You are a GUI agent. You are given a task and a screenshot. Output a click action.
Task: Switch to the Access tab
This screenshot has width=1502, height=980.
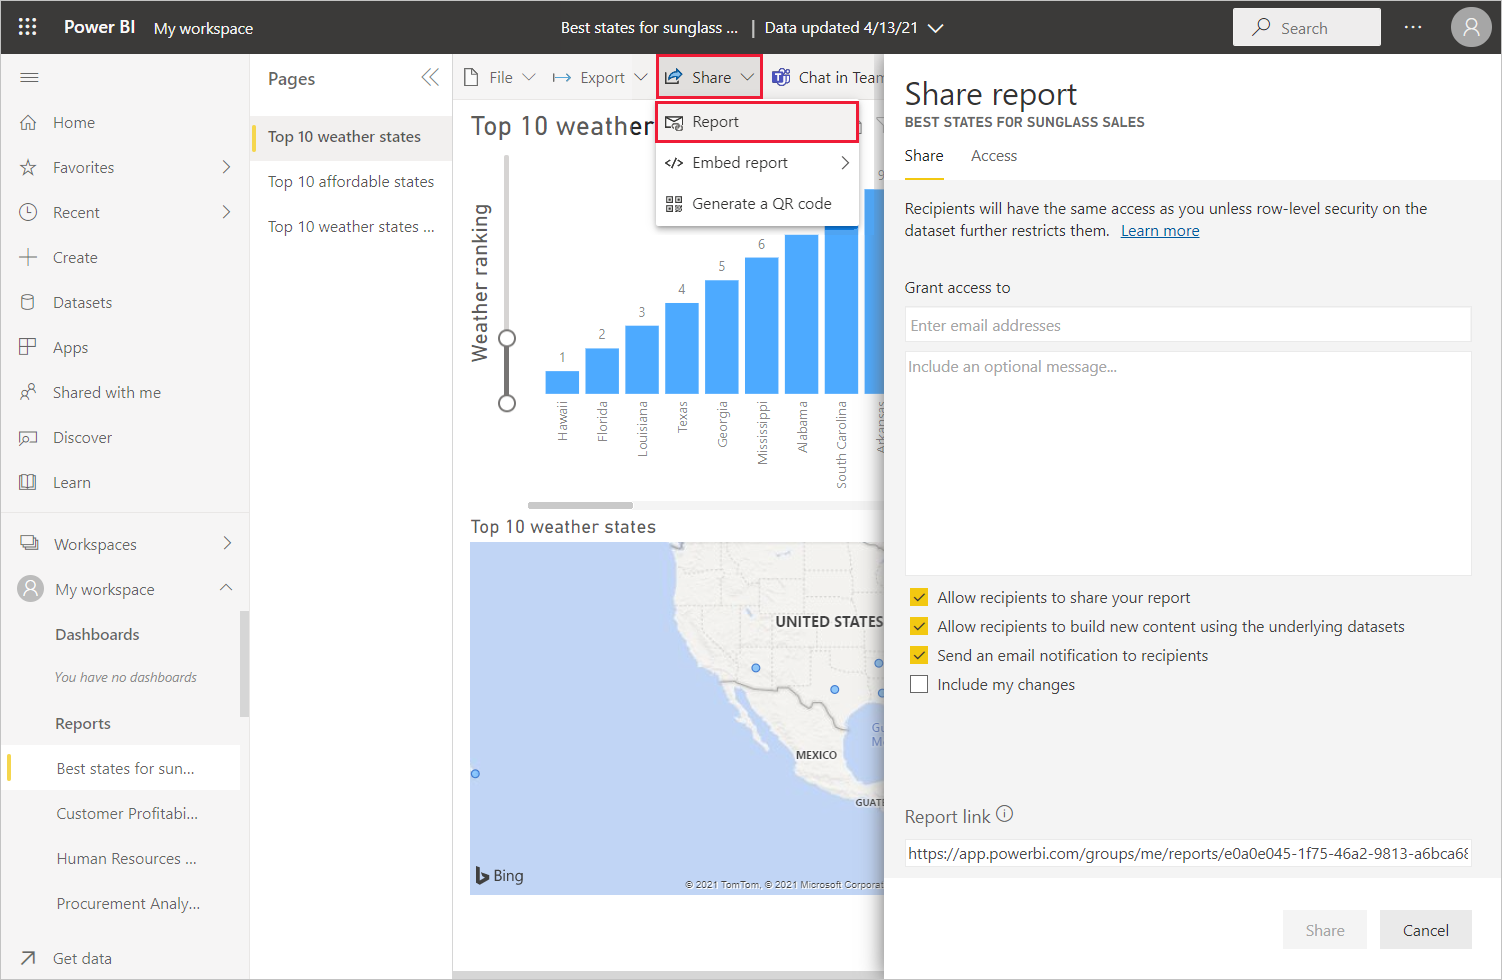tap(993, 156)
